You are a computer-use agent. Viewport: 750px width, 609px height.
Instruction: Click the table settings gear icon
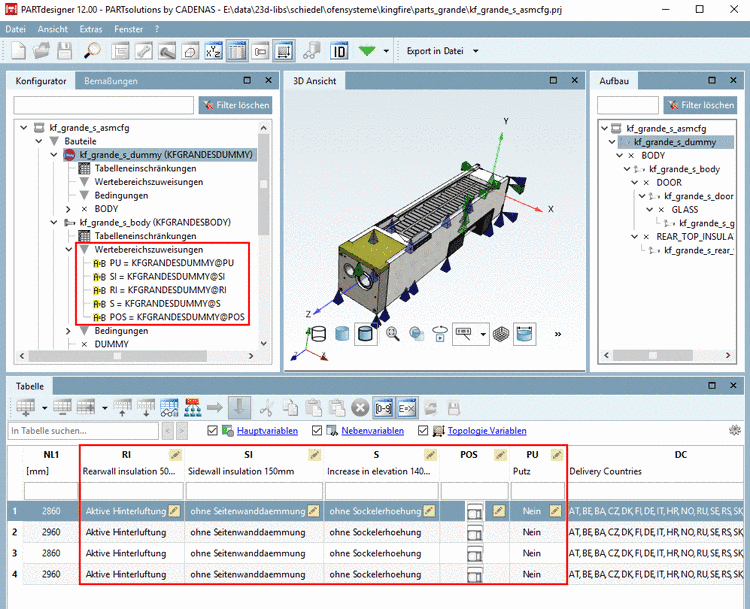coord(735,430)
